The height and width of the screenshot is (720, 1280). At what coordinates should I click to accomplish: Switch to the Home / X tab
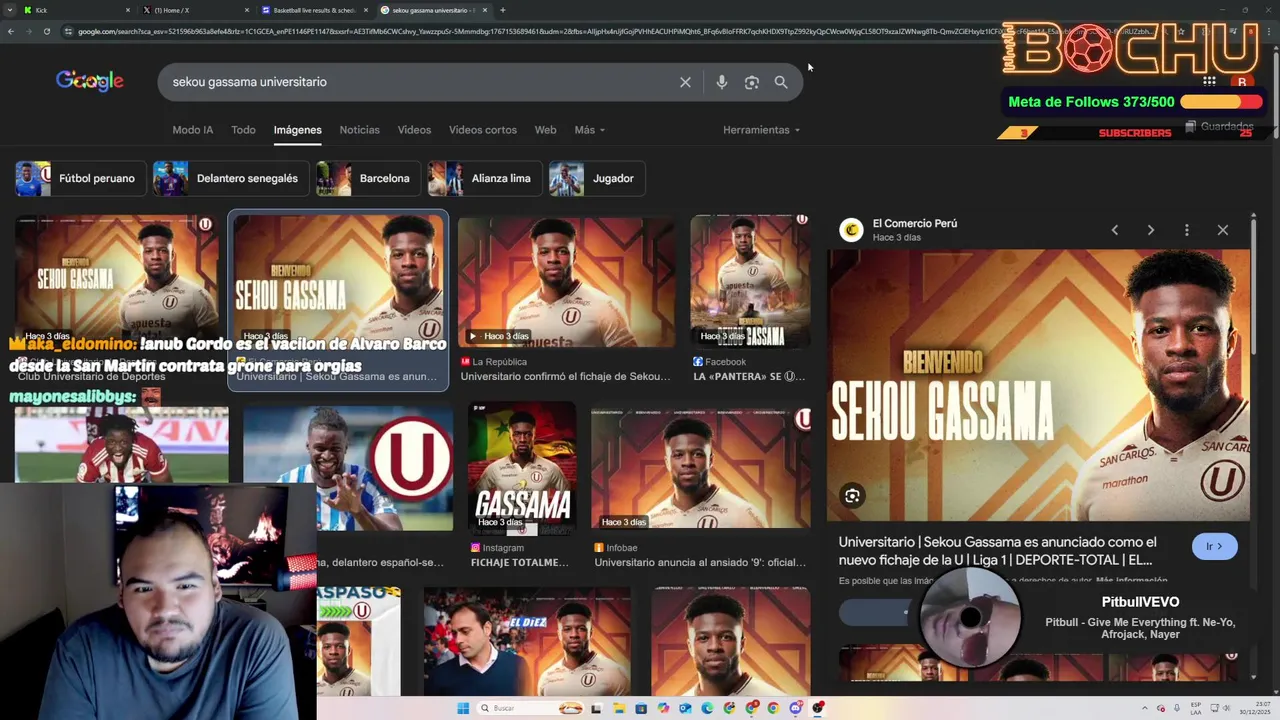click(195, 10)
